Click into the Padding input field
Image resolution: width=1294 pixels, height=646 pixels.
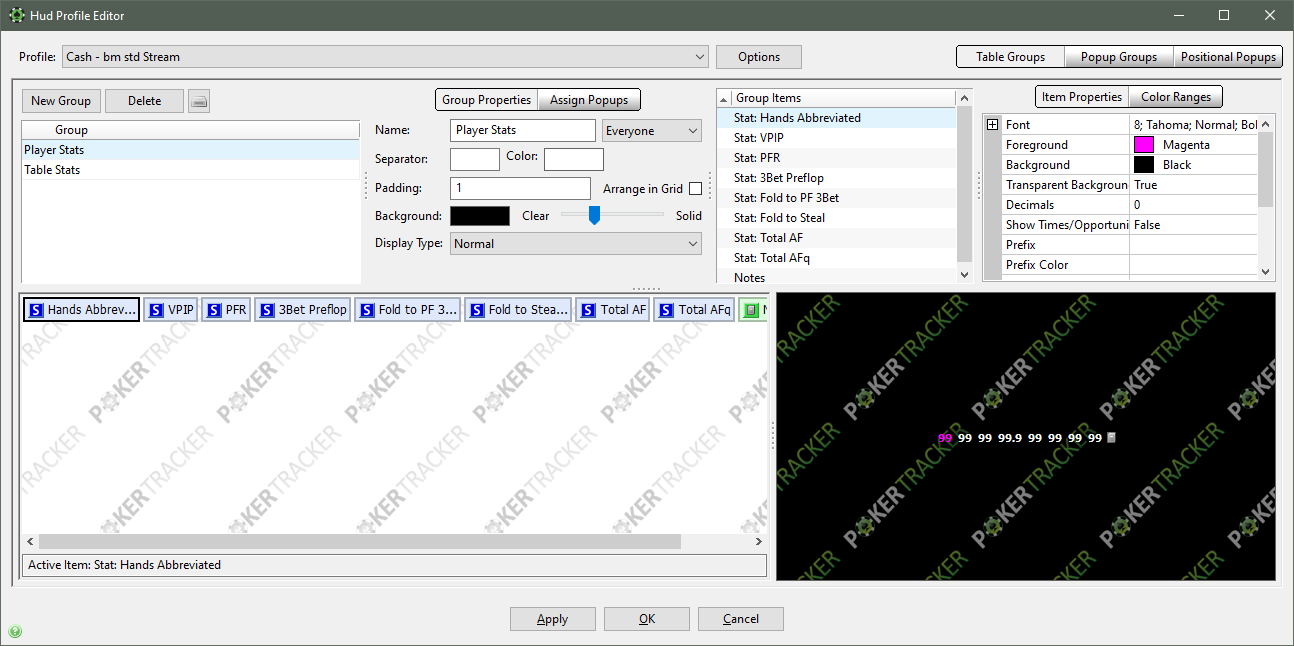point(520,188)
